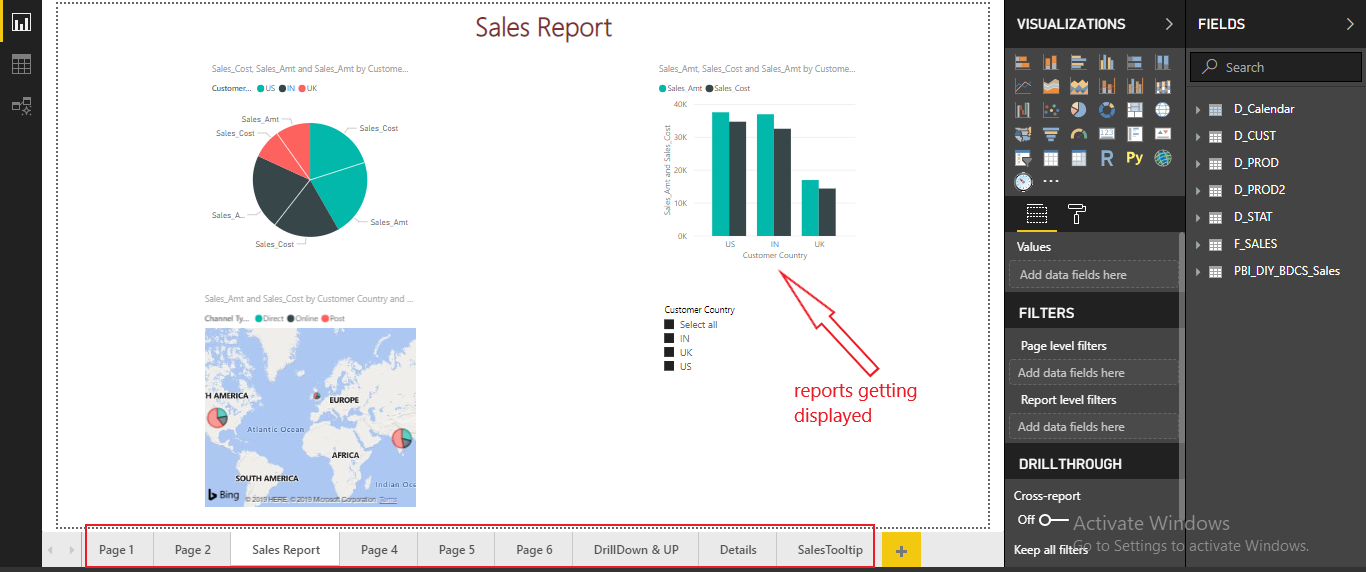Select the 100% stacked bar chart visualization
Screen dimensions: 1366x572
coord(1135,62)
